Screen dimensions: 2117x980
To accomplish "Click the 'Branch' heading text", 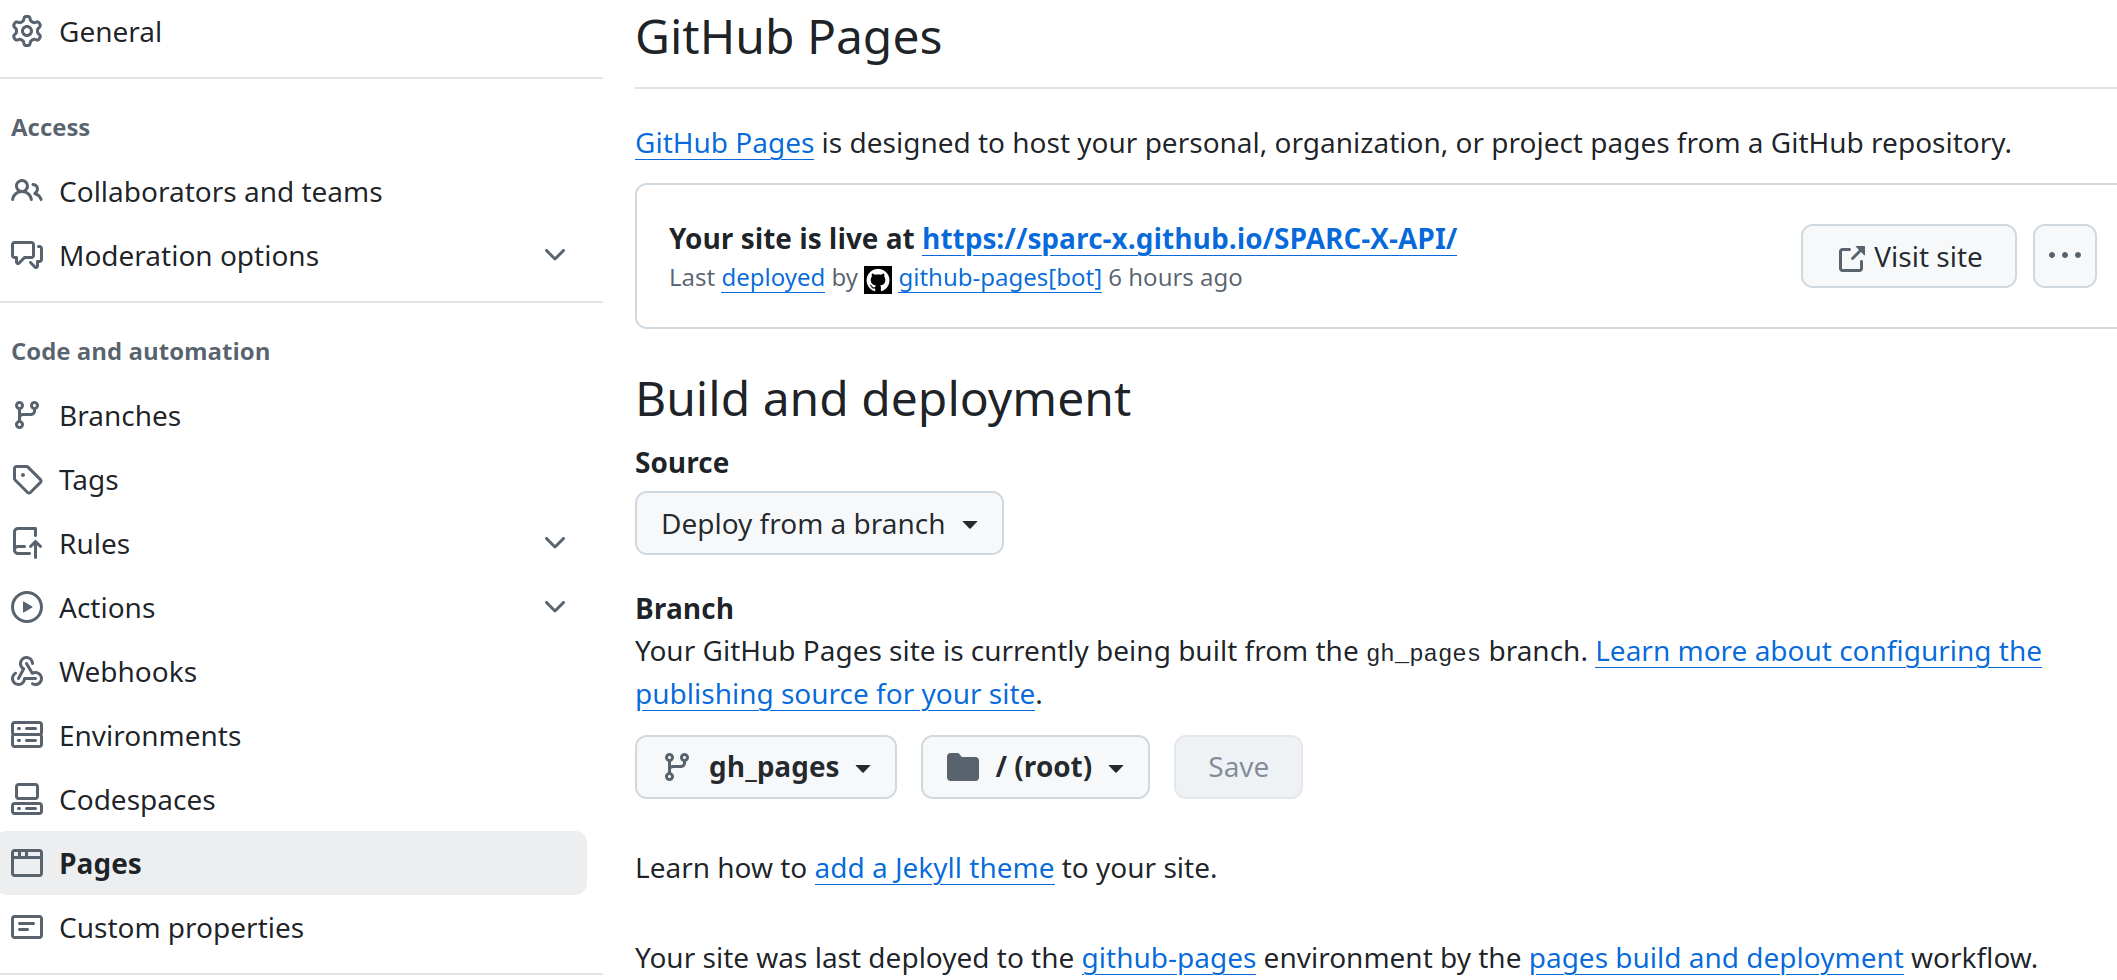I will click(x=685, y=609).
